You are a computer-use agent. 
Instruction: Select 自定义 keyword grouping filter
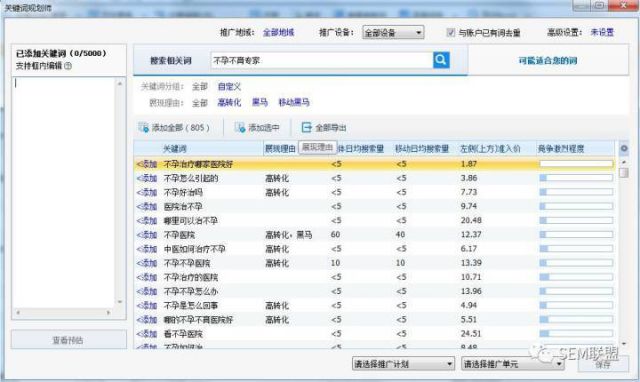pyautogui.click(x=229, y=87)
